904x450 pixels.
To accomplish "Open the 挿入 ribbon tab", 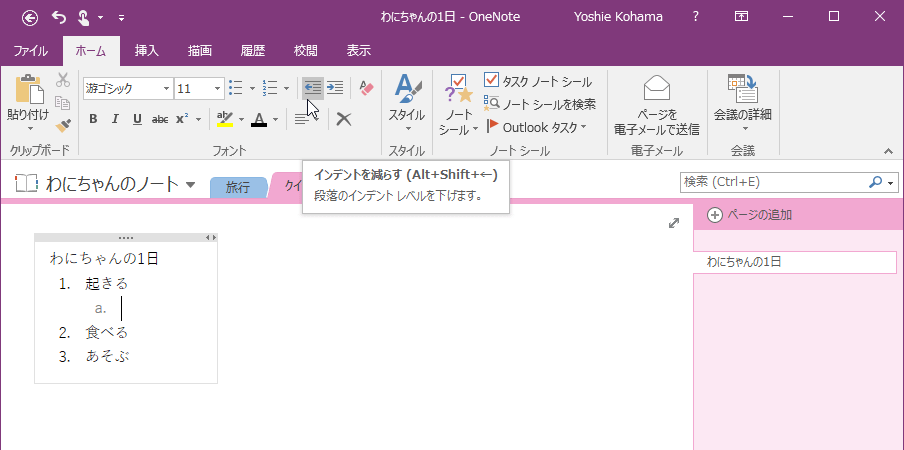I will [146, 51].
